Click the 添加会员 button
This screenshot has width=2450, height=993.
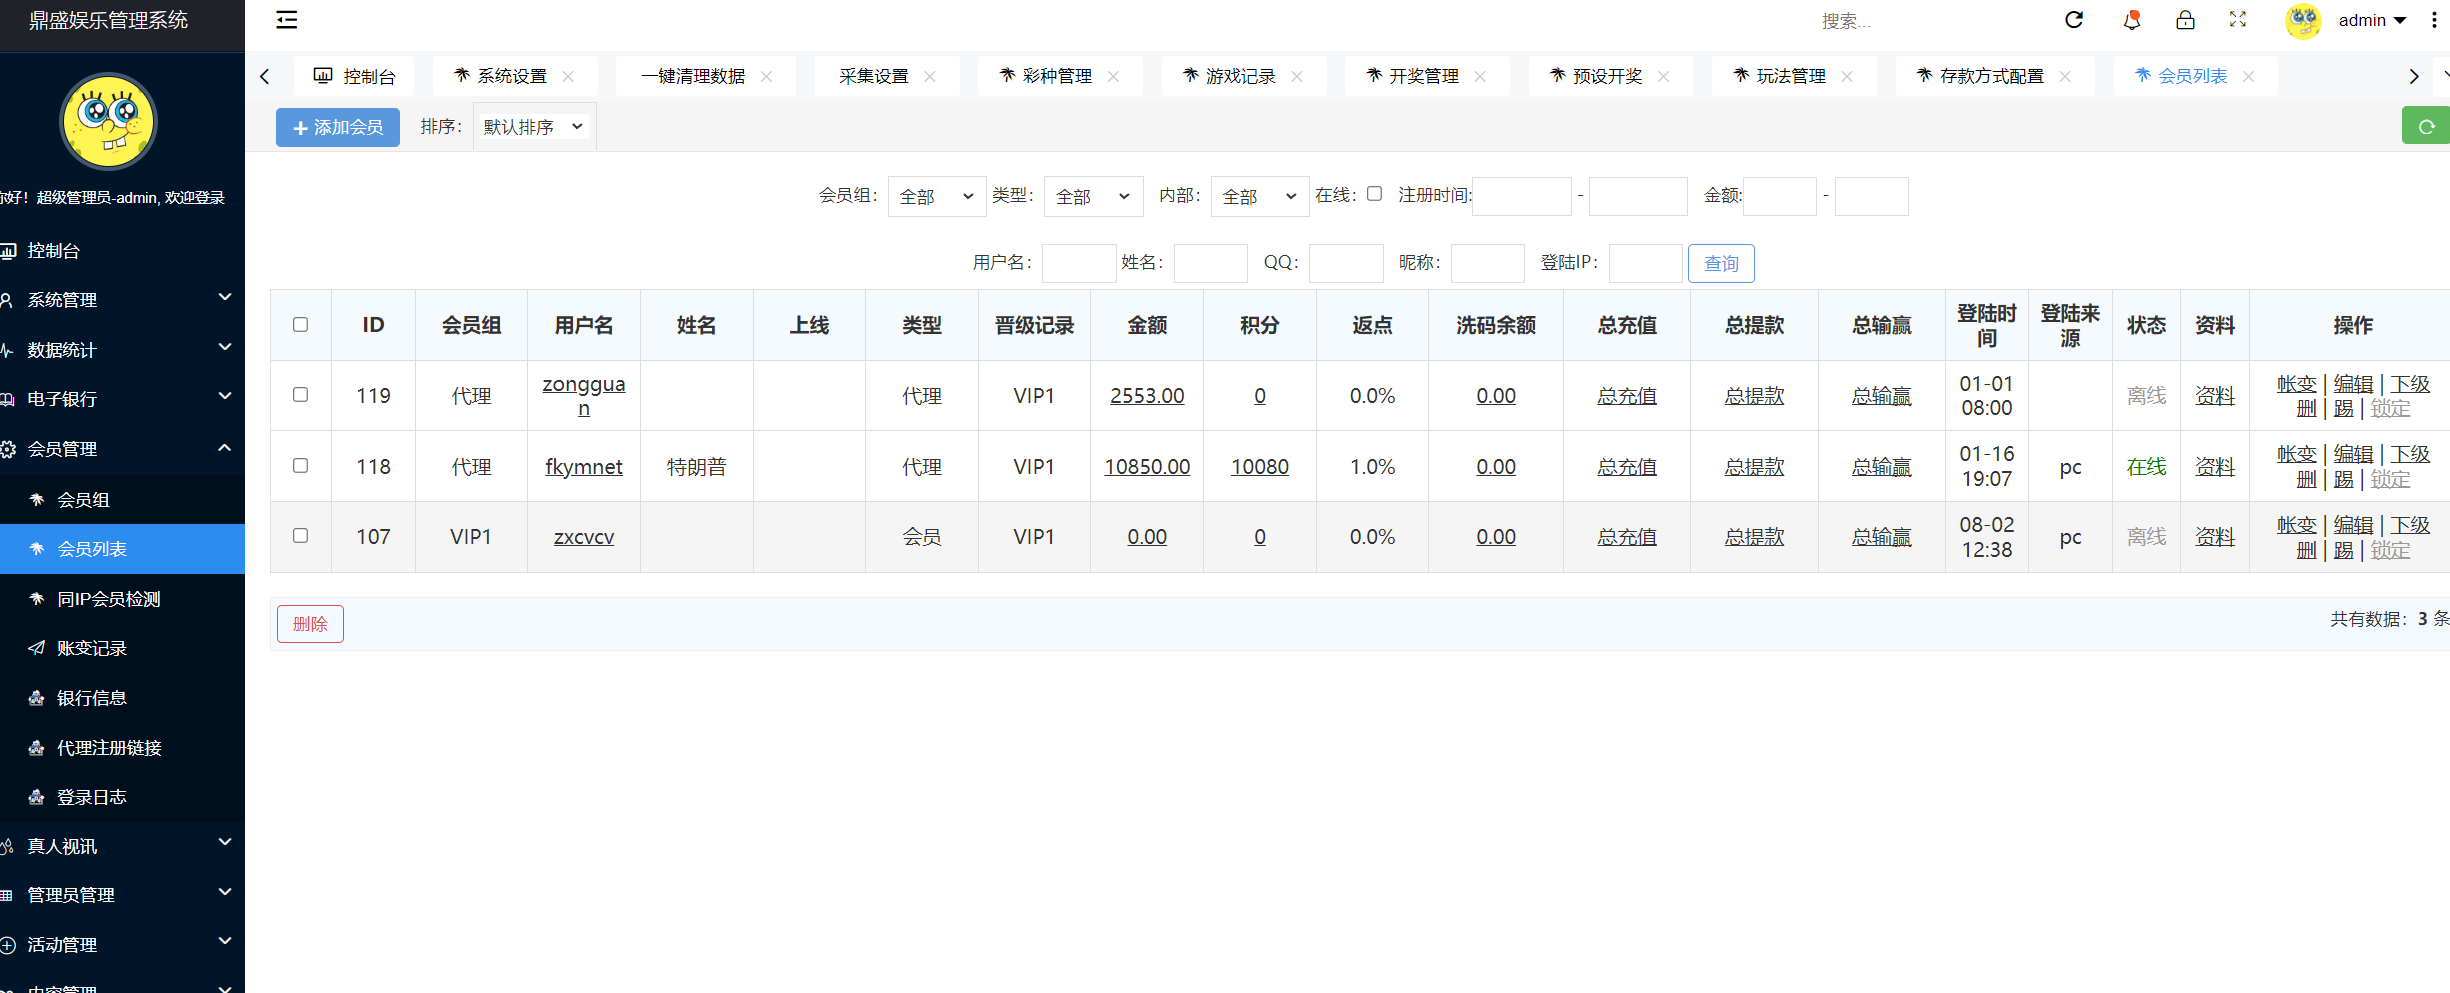pyautogui.click(x=337, y=127)
